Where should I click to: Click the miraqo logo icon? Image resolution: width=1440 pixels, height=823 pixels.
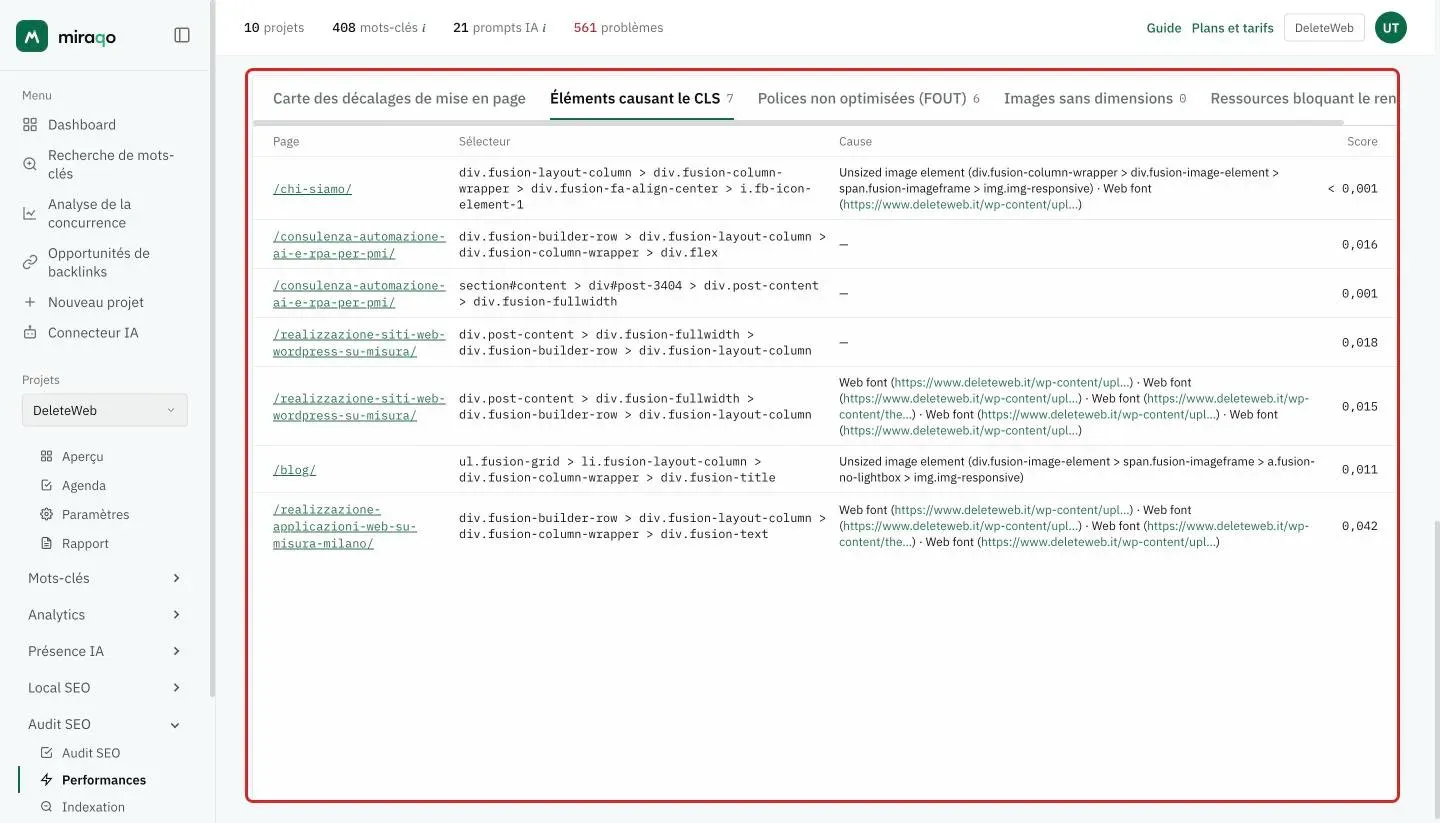click(x=32, y=36)
